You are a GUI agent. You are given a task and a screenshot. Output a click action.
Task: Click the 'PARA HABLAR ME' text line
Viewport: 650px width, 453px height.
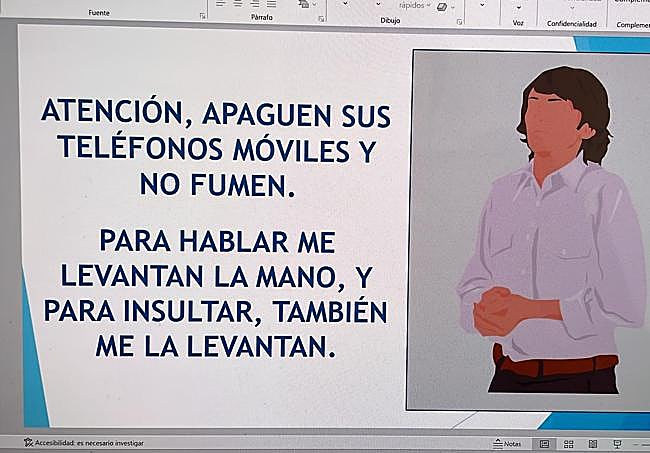[218, 241]
